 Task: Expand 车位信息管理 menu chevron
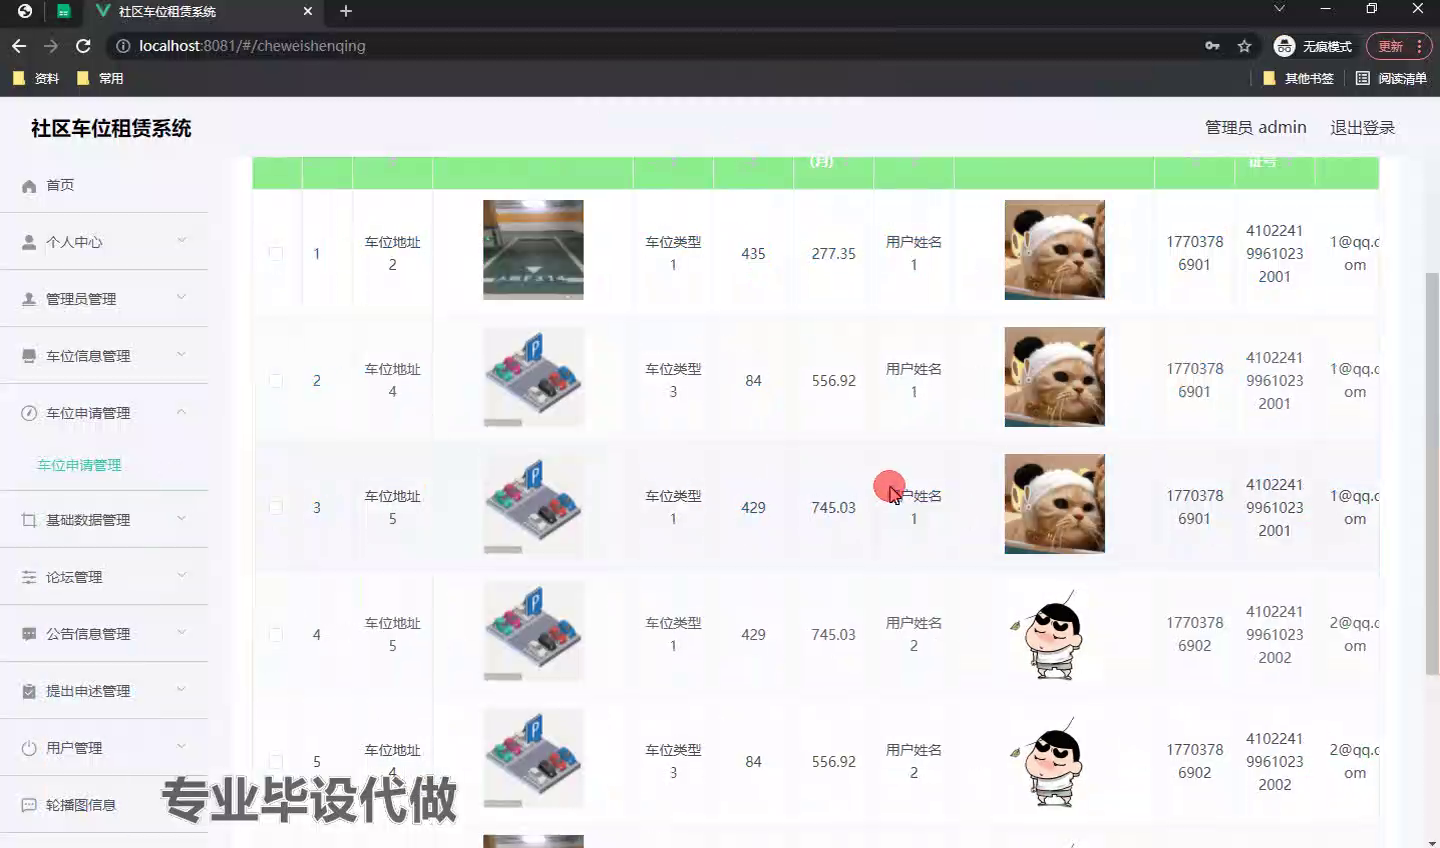tap(182, 354)
